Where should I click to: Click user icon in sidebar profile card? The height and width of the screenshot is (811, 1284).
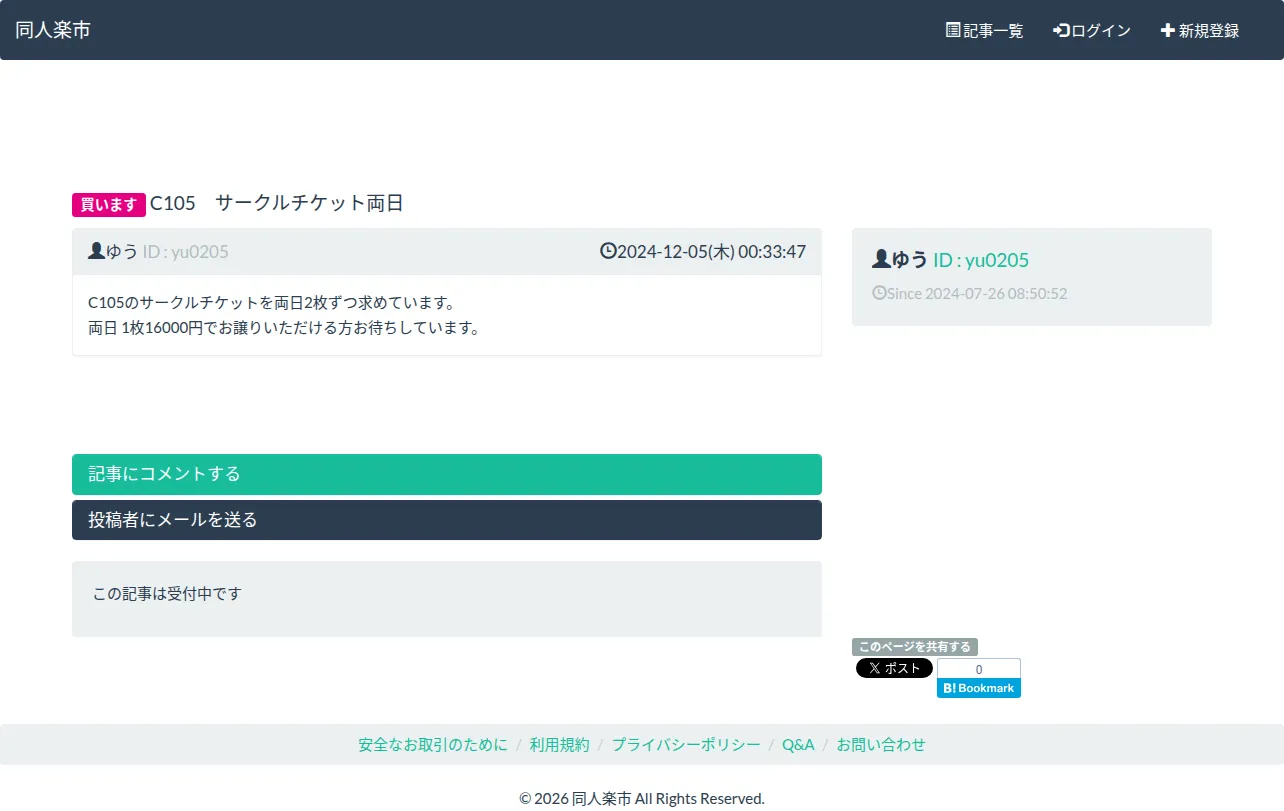tap(881, 259)
